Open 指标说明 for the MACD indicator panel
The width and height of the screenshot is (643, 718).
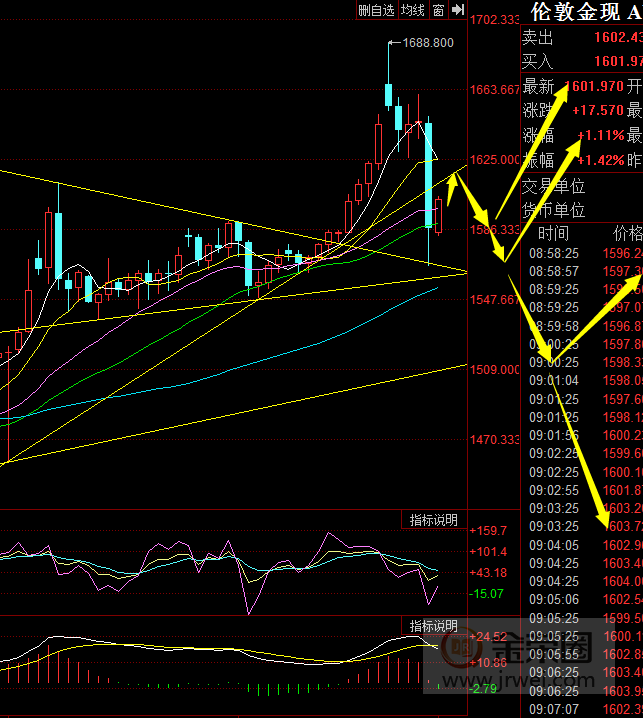coord(434,626)
